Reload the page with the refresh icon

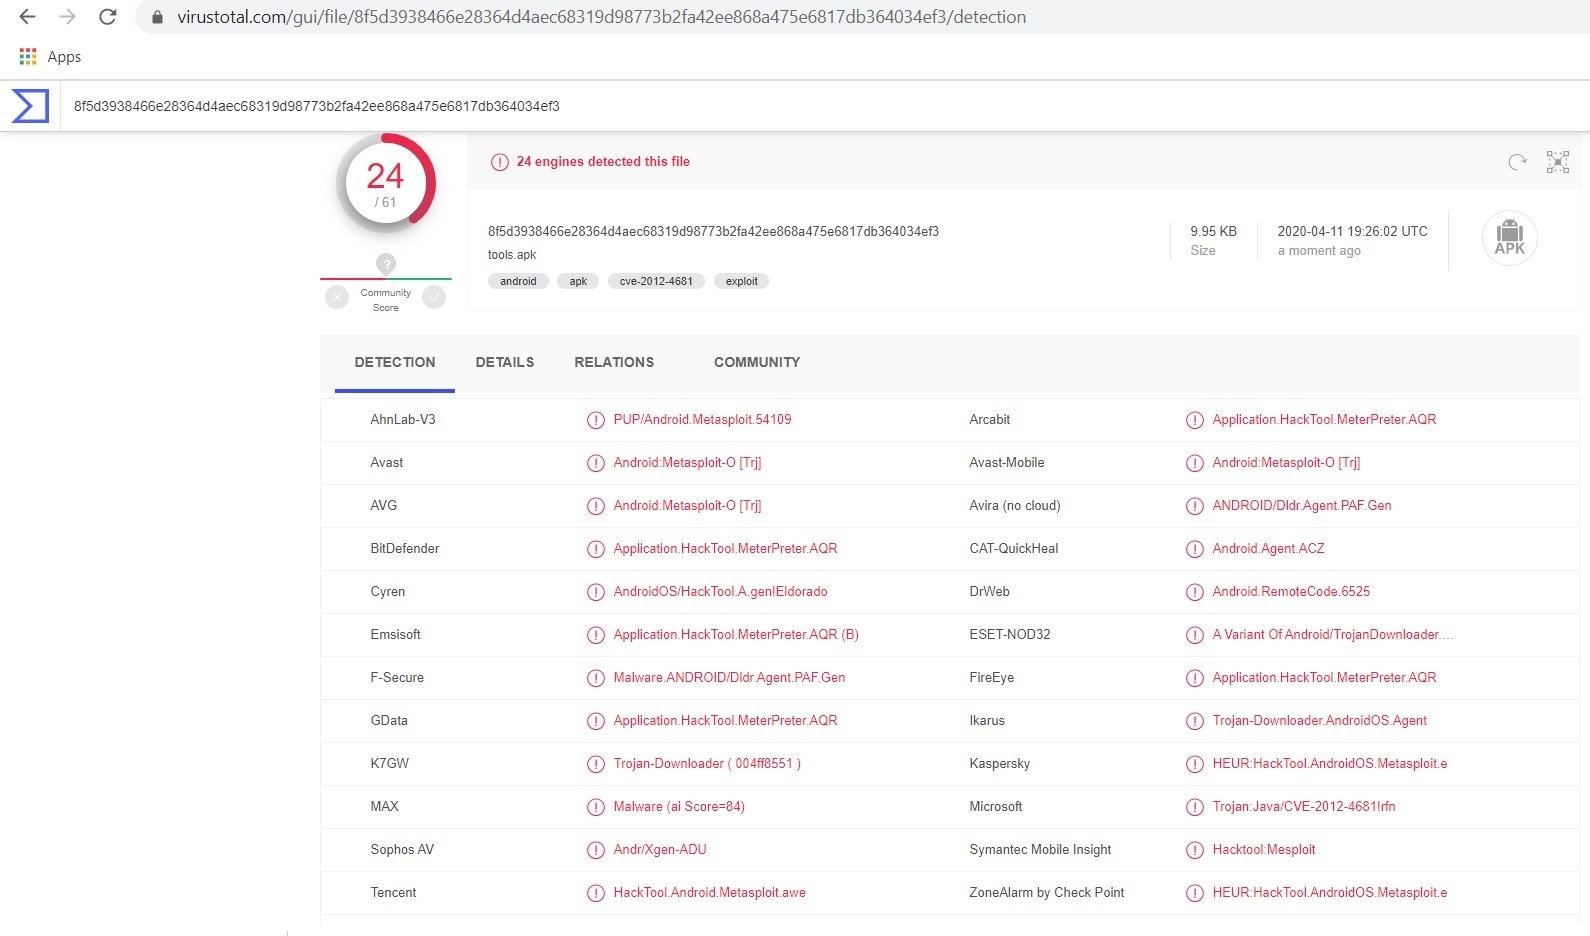tap(108, 17)
